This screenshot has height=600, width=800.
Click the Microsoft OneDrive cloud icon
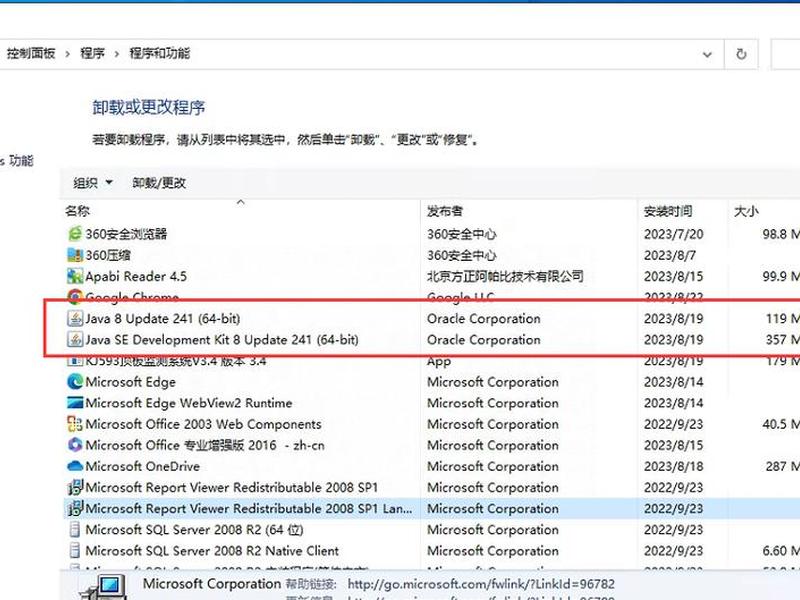tap(75, 466)
